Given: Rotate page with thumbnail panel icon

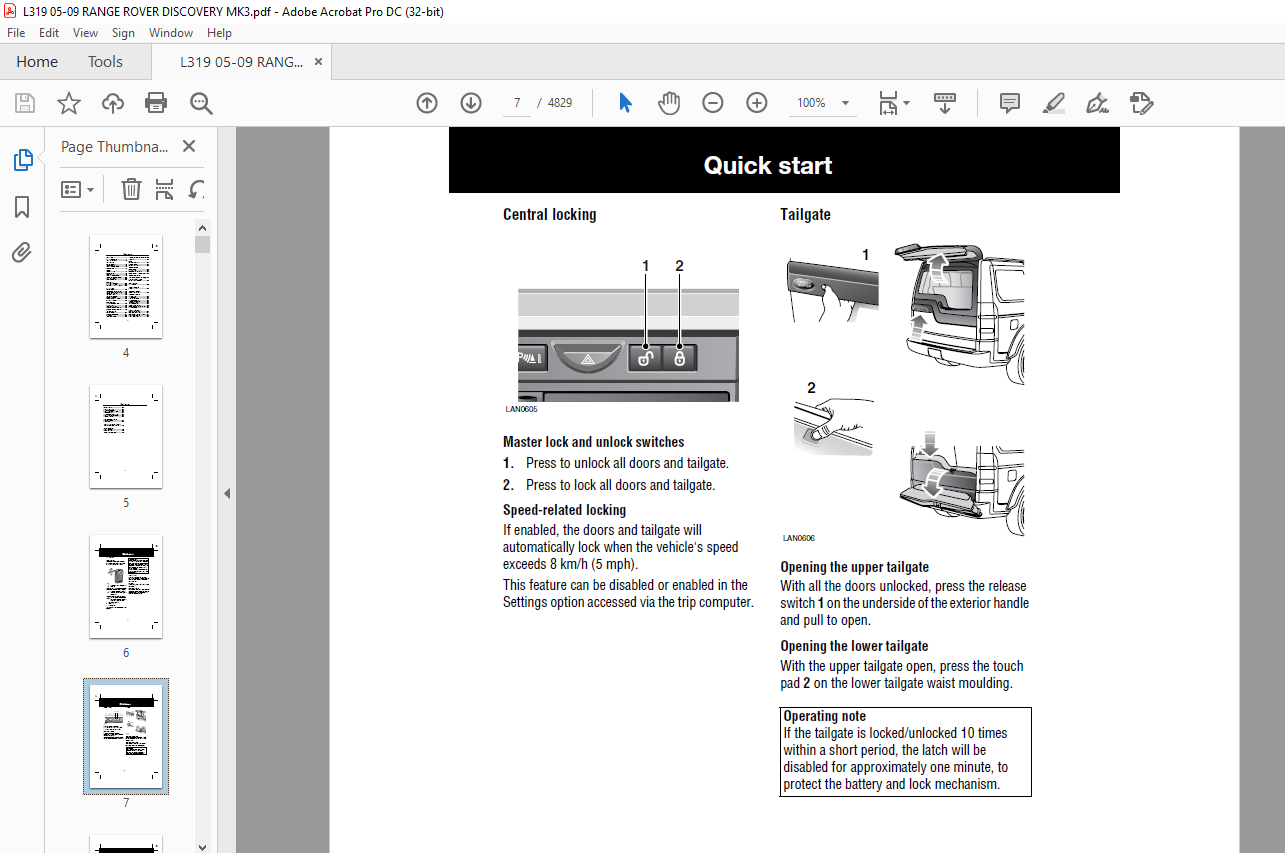Looking at the screenshot, I should pos(197,189).
